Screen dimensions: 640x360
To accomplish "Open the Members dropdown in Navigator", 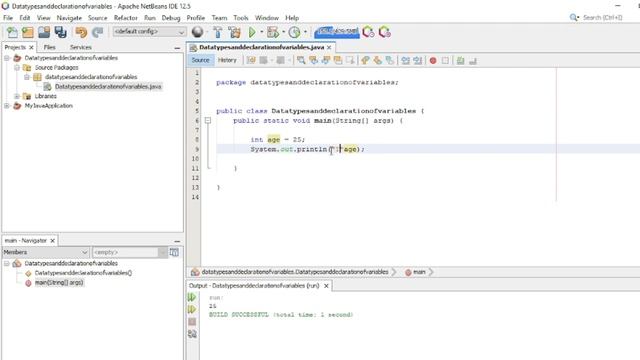I will [46, 252].
